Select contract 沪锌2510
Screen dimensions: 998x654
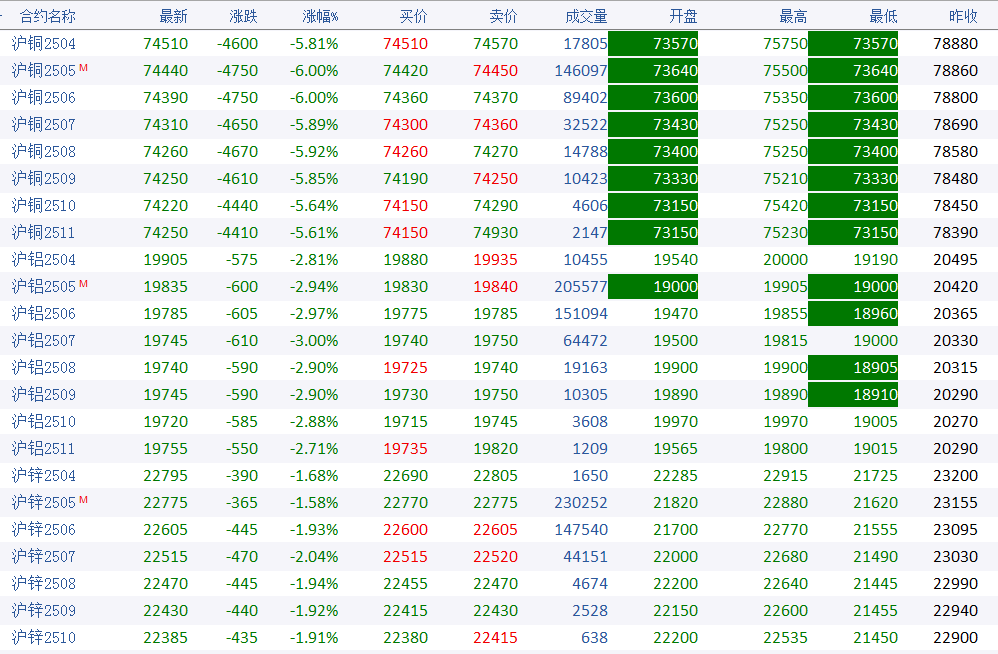pos(43,637)
